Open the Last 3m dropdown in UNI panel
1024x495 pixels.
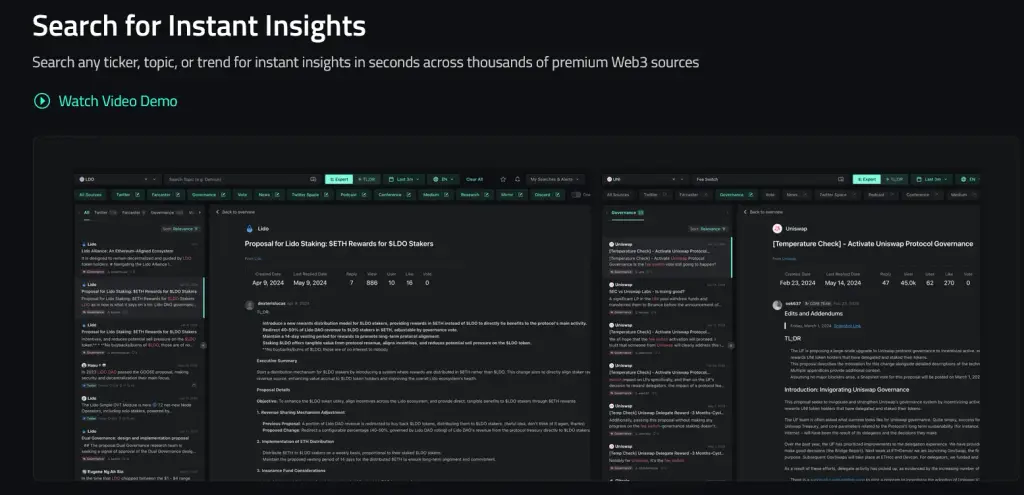931,179
